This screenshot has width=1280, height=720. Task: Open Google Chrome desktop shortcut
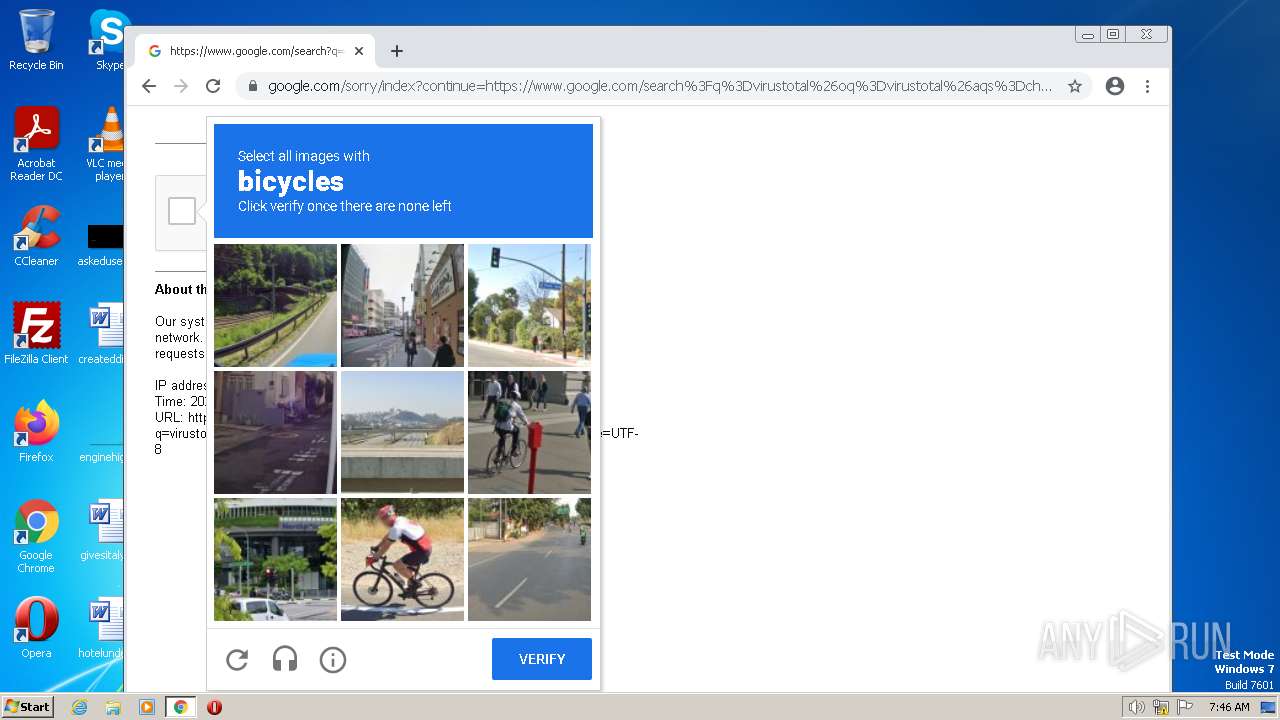tap(36, 536)
